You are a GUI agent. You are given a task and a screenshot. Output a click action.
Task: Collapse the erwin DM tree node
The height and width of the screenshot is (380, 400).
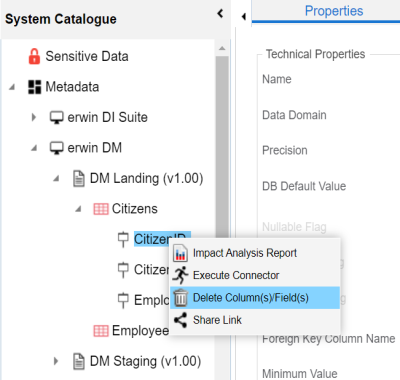pos(34,148)
